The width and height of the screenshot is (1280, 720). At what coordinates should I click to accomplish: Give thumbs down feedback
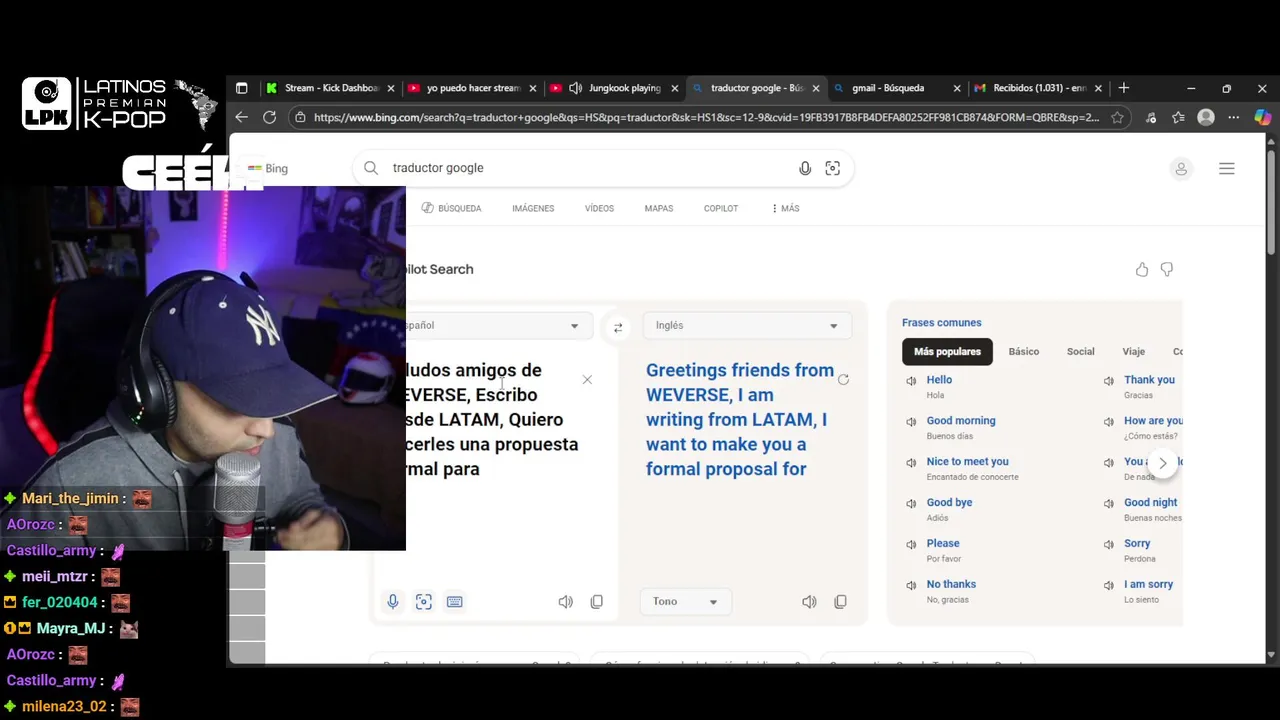click(x=1167, y=269)
